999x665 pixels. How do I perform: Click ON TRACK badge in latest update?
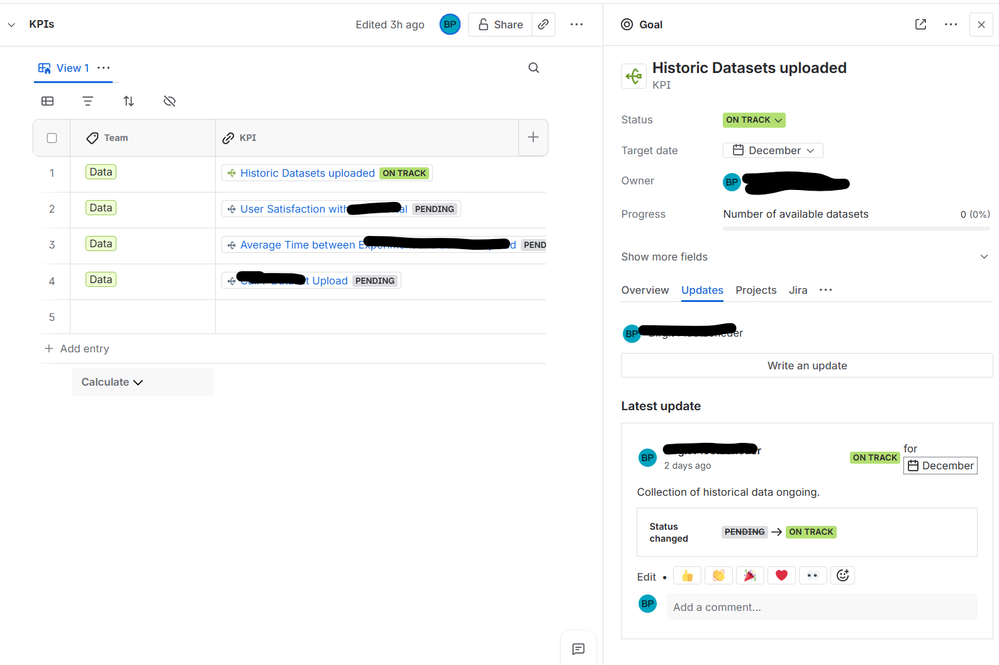pos(875,458)
